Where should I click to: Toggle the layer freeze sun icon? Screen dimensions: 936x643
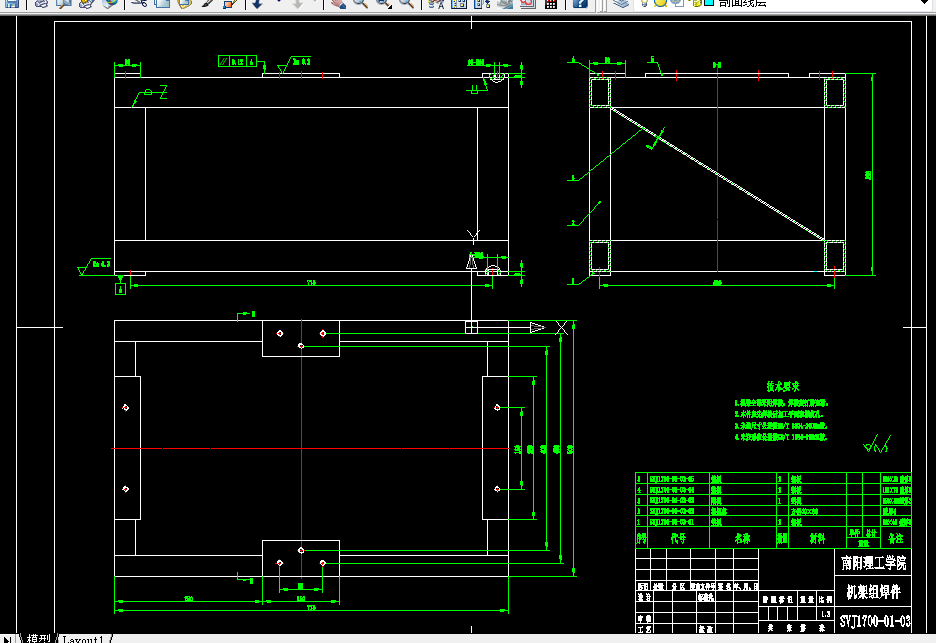pos(660,2)
